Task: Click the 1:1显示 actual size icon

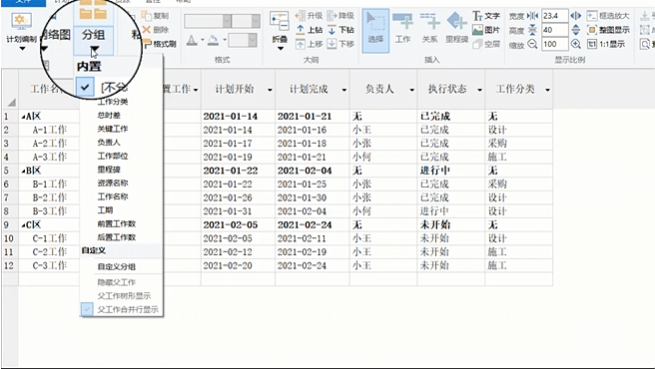Action: 592,44
